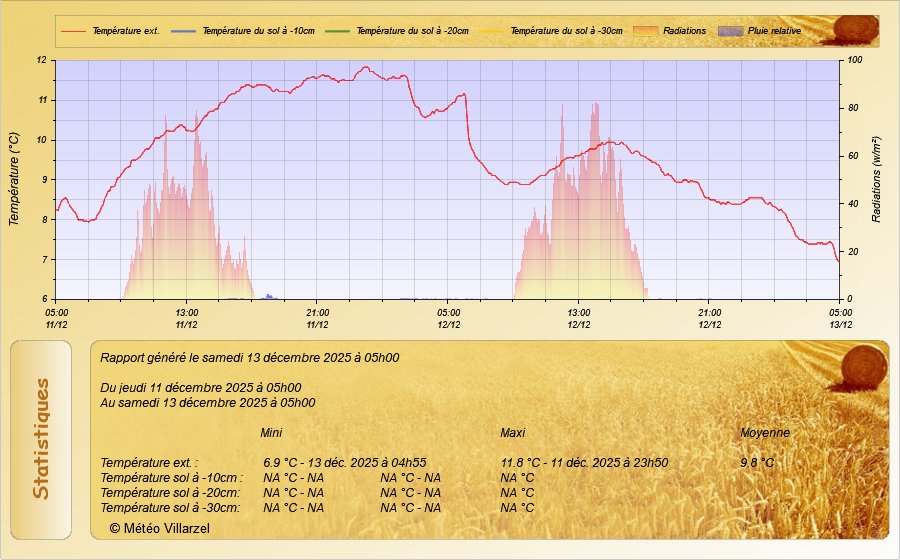The width and height of the screenshot is (900, 560).
Task: Click the Moyenne value 9.8 °C
Action: (x=757, y=463)
